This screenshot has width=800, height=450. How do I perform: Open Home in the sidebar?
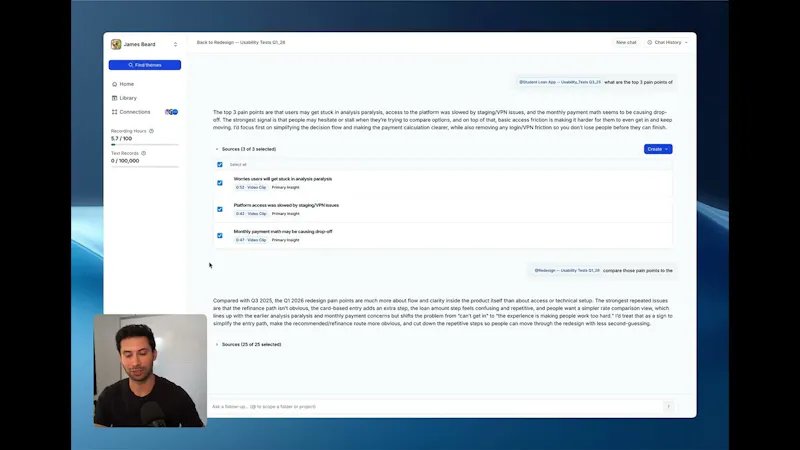coord(123,84)
